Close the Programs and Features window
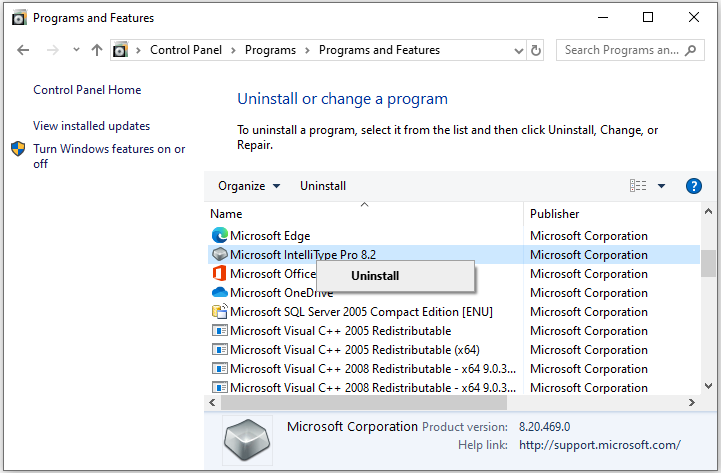 pos(694,17)
